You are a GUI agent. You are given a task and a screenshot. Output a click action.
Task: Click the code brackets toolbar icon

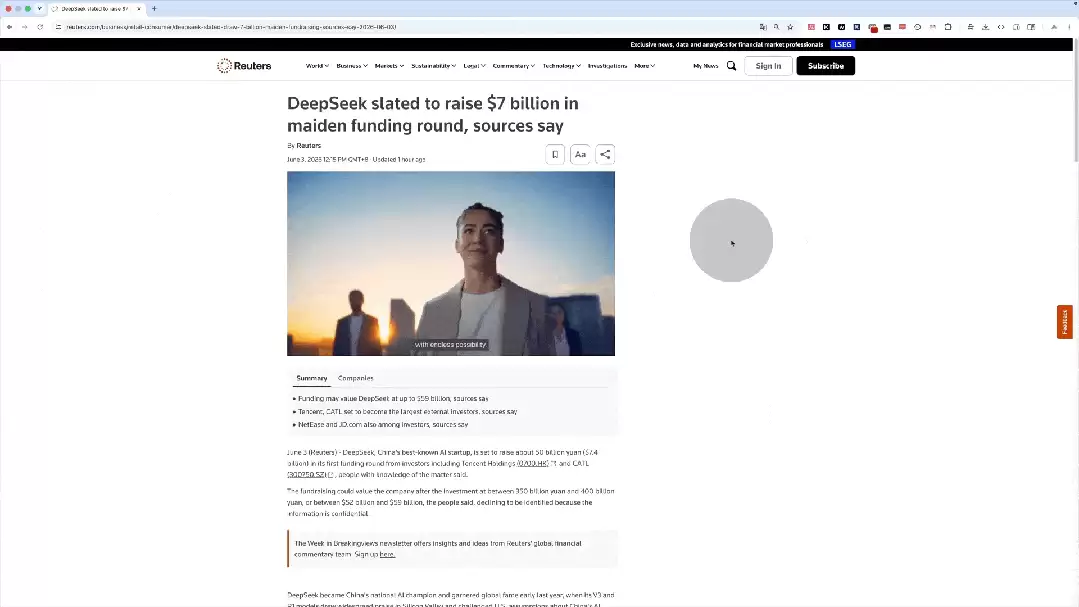coord(1001,27)
